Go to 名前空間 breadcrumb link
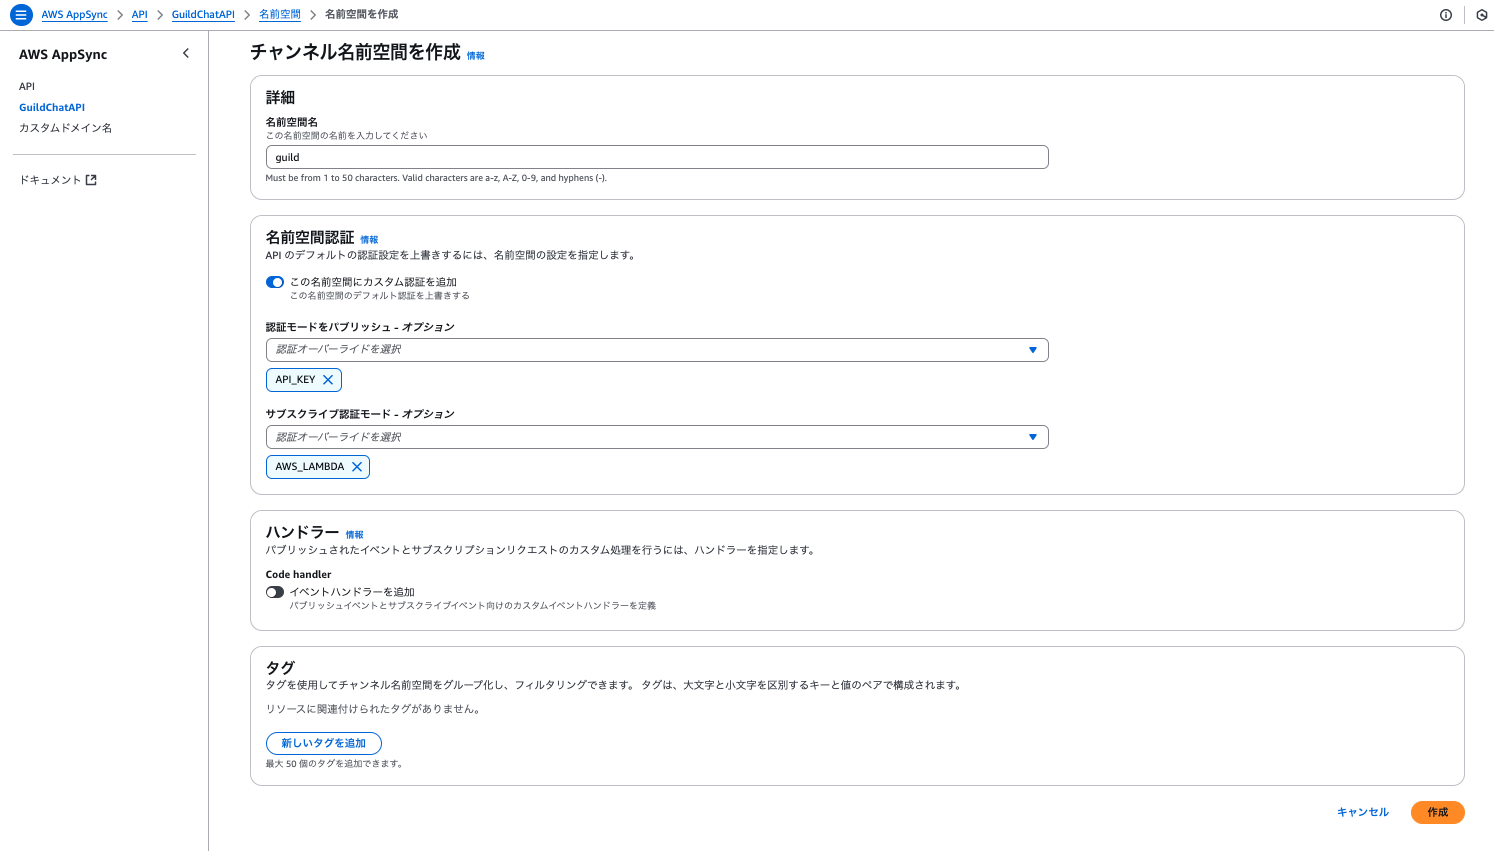 280,15
